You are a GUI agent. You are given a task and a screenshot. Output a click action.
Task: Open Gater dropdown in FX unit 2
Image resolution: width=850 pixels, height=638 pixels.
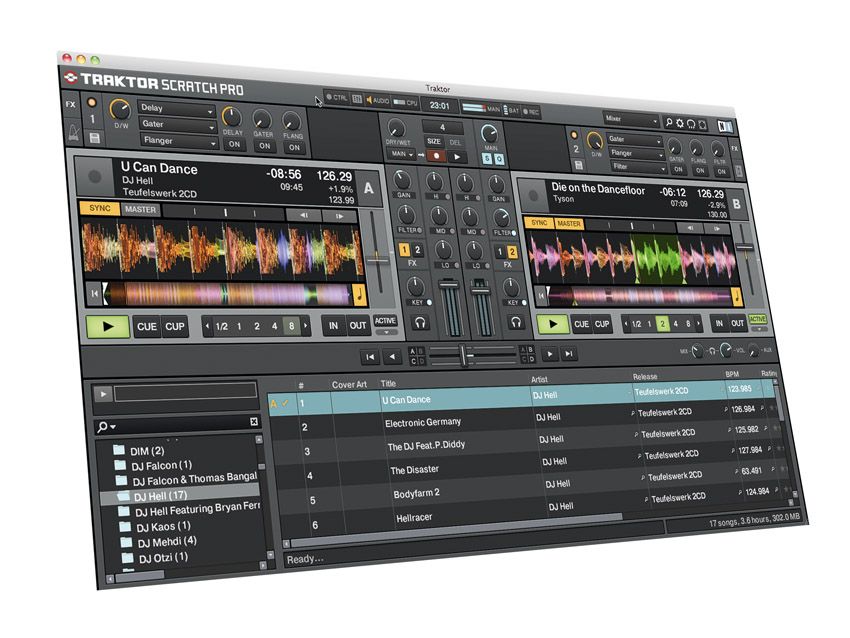coord(635,139)
